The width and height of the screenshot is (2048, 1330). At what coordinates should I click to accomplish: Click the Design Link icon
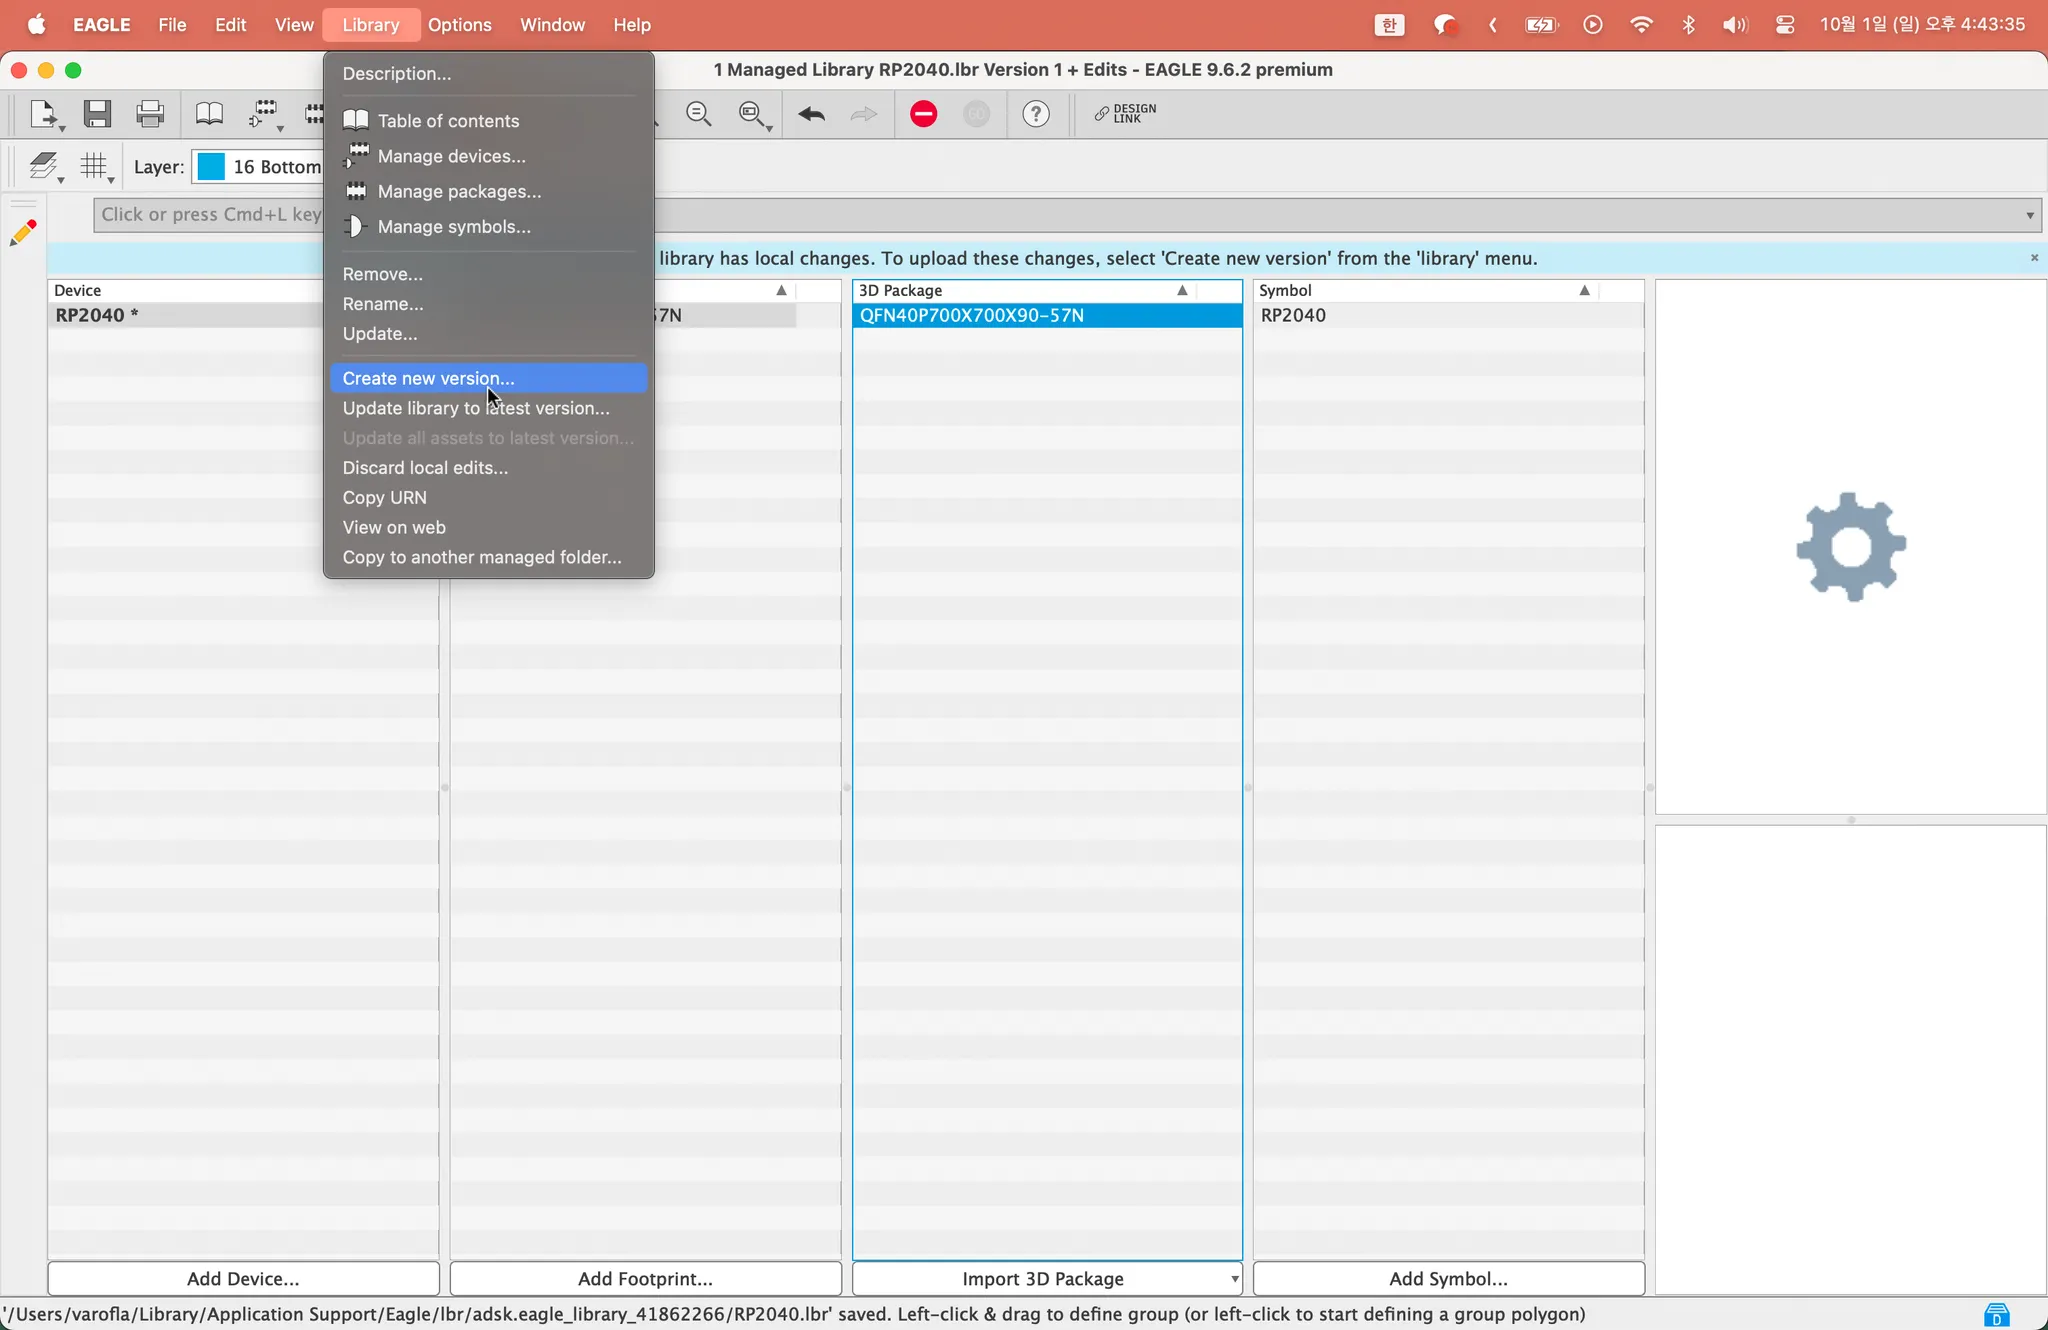(x=1125, y=114)
